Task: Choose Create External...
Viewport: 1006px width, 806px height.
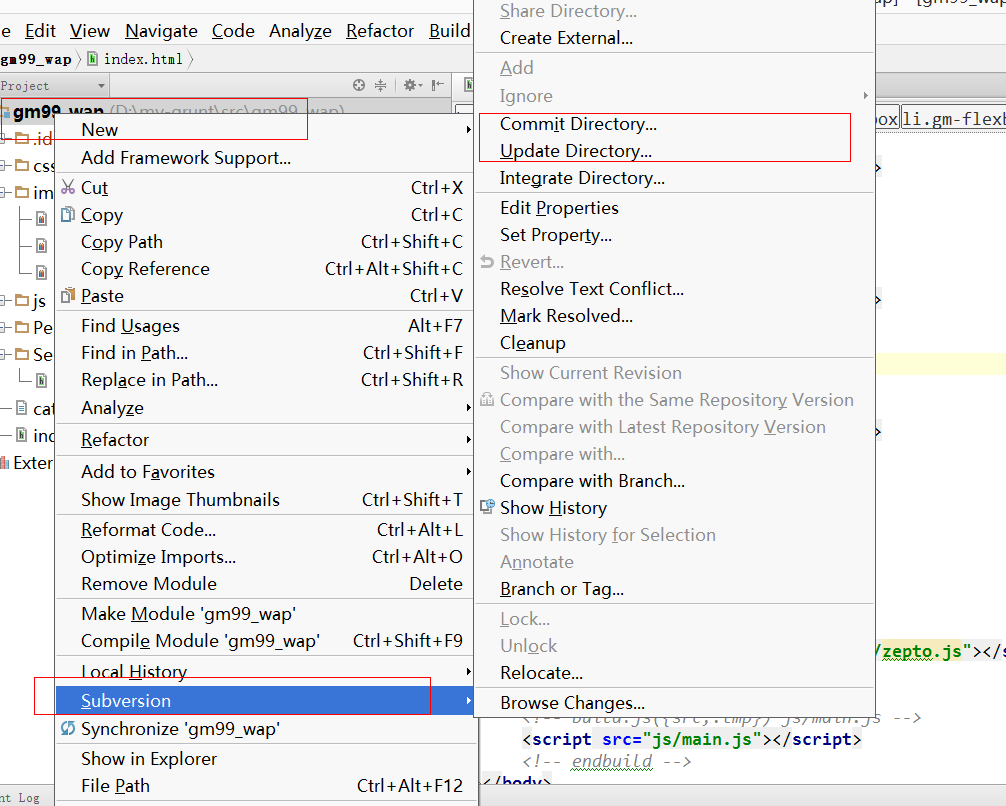Action: pyautogui.click(x=675, y=38)
